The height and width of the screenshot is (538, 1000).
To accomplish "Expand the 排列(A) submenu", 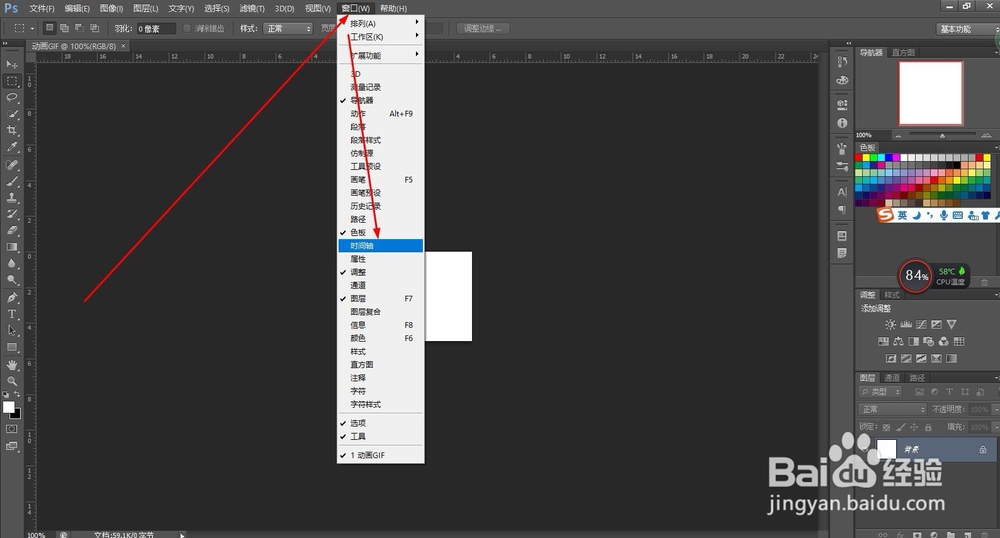I will [x=381, y=24].
